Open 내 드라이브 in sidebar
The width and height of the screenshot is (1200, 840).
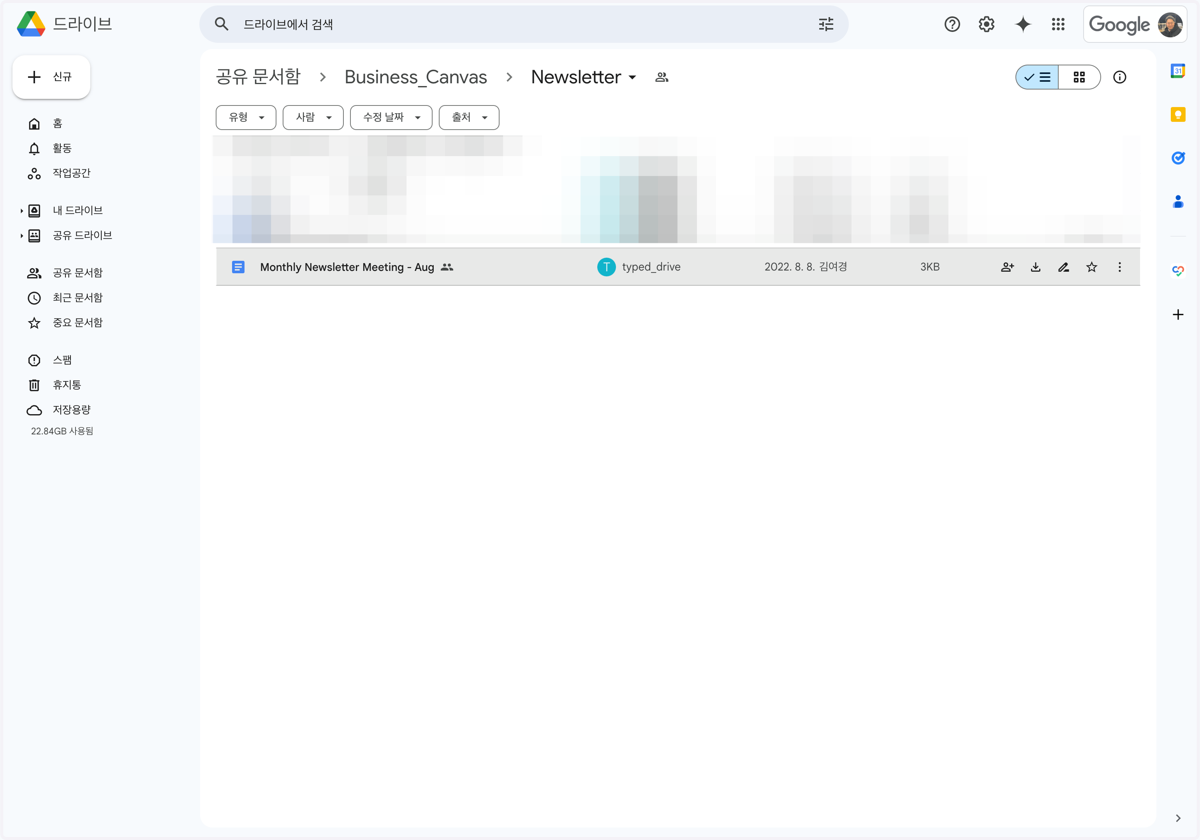point(78,211)
